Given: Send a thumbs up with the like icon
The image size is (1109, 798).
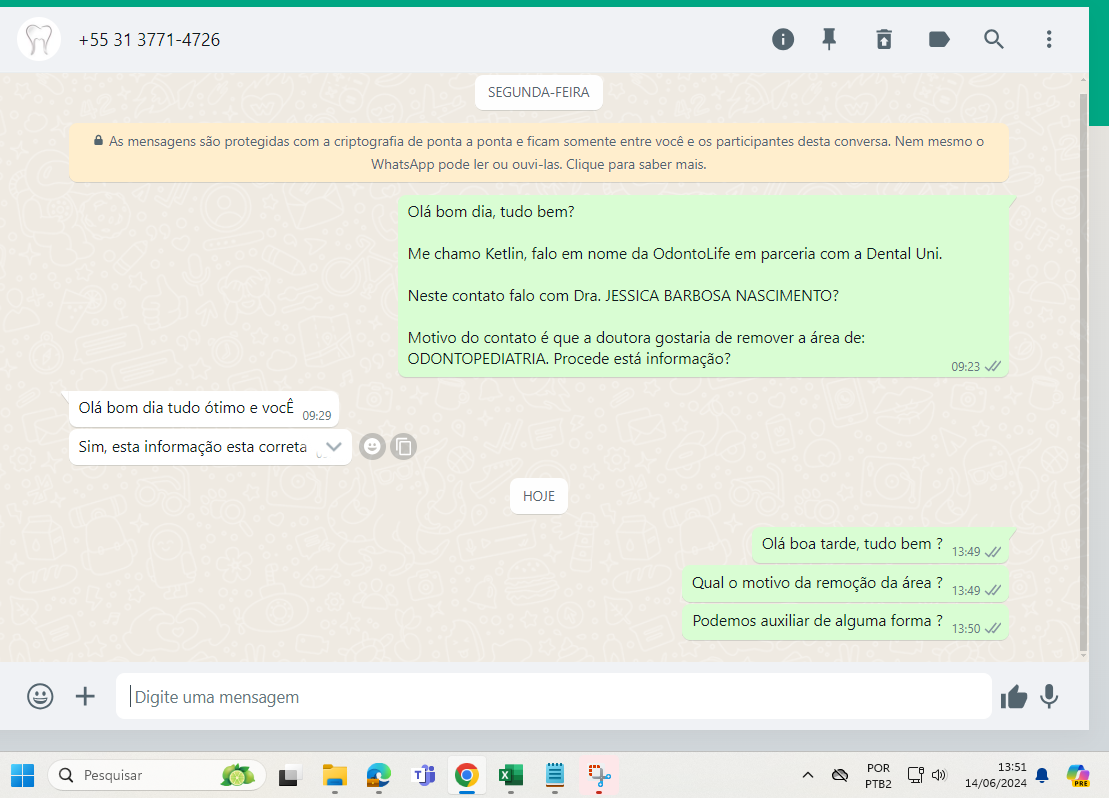Looking at the screenshot, I should click(1014, 697).
